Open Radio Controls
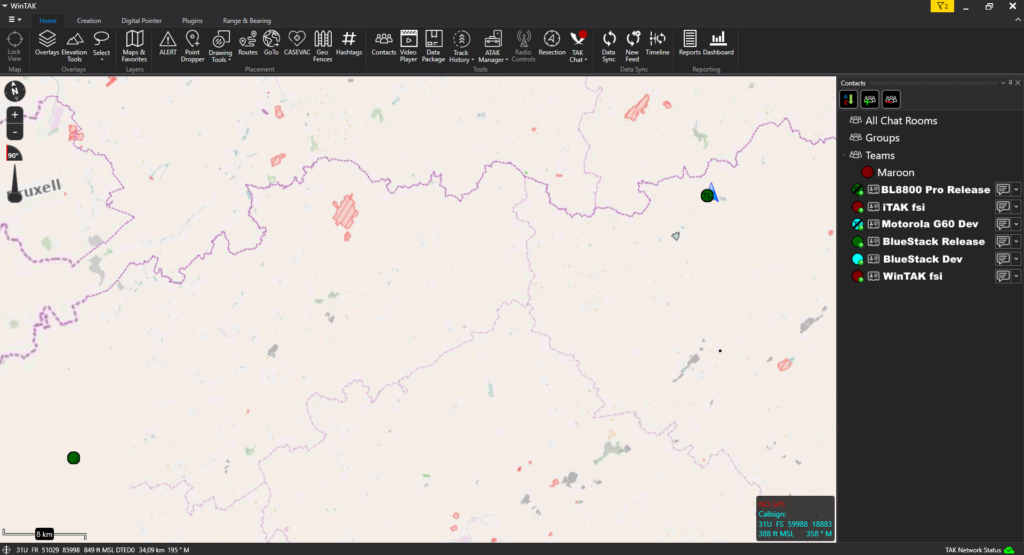The image size is (1024, 555). (523, 46)
